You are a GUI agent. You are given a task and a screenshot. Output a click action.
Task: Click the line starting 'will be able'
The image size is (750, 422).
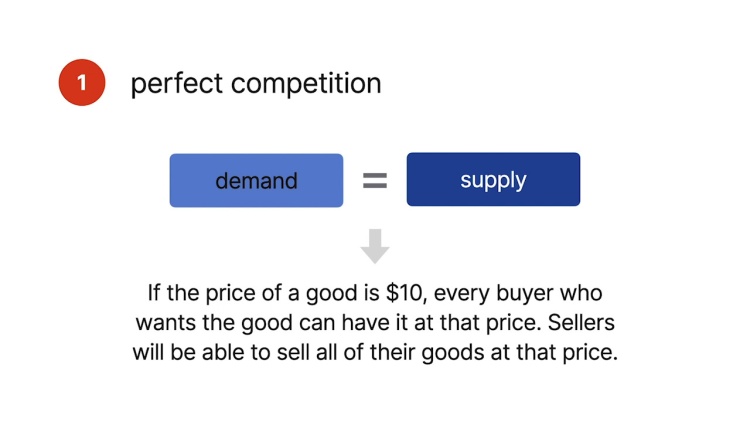[375, 353]
